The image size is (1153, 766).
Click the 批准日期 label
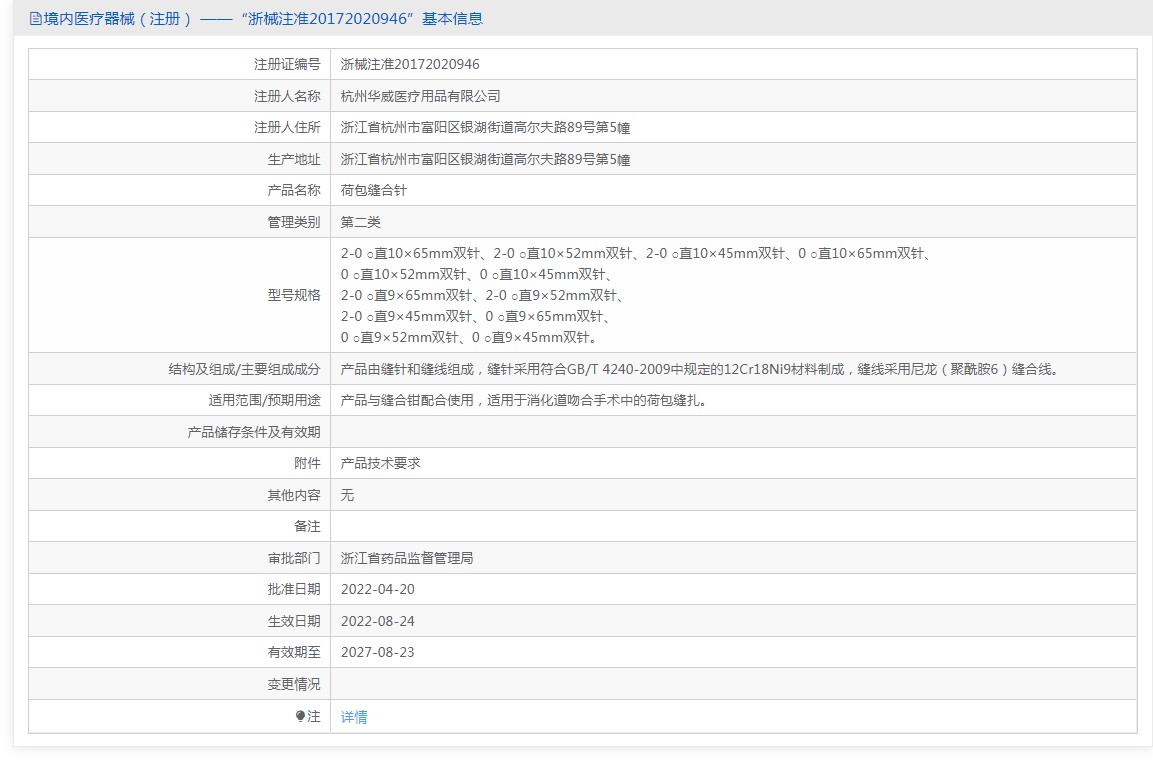point(294,590)
